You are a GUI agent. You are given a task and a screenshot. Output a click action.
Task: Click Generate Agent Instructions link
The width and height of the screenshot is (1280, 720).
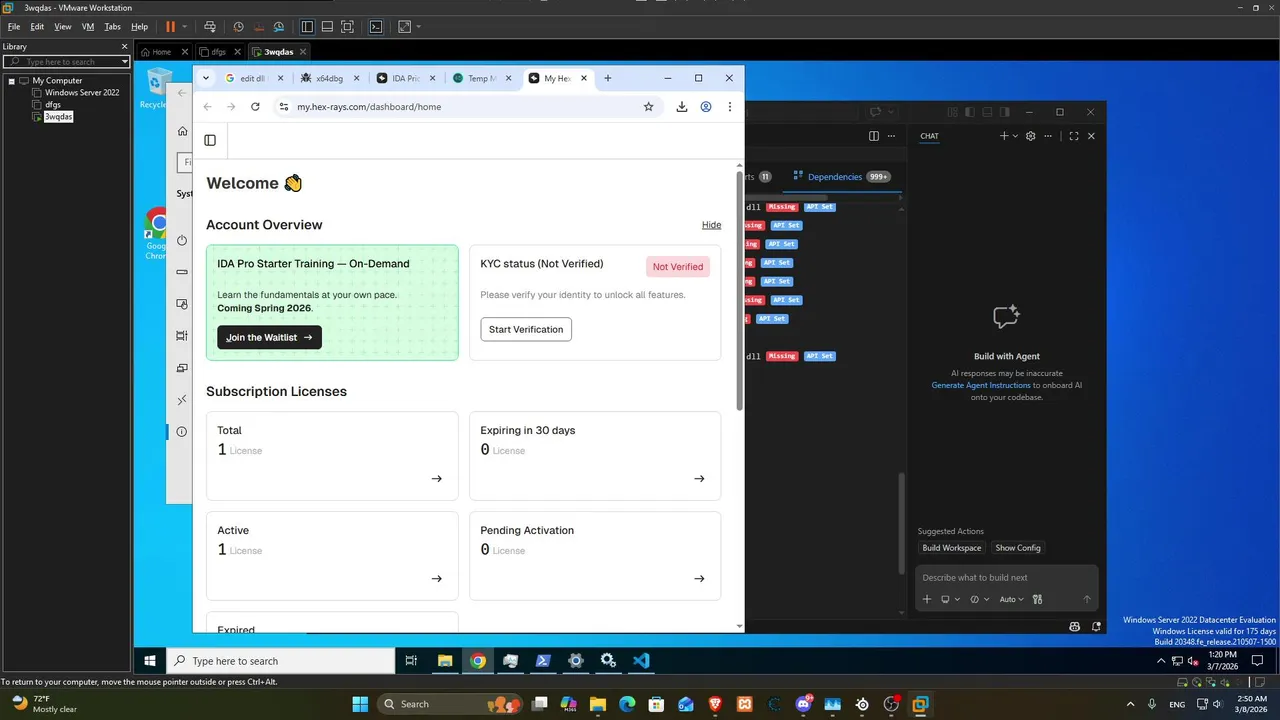tap(981, 385)
